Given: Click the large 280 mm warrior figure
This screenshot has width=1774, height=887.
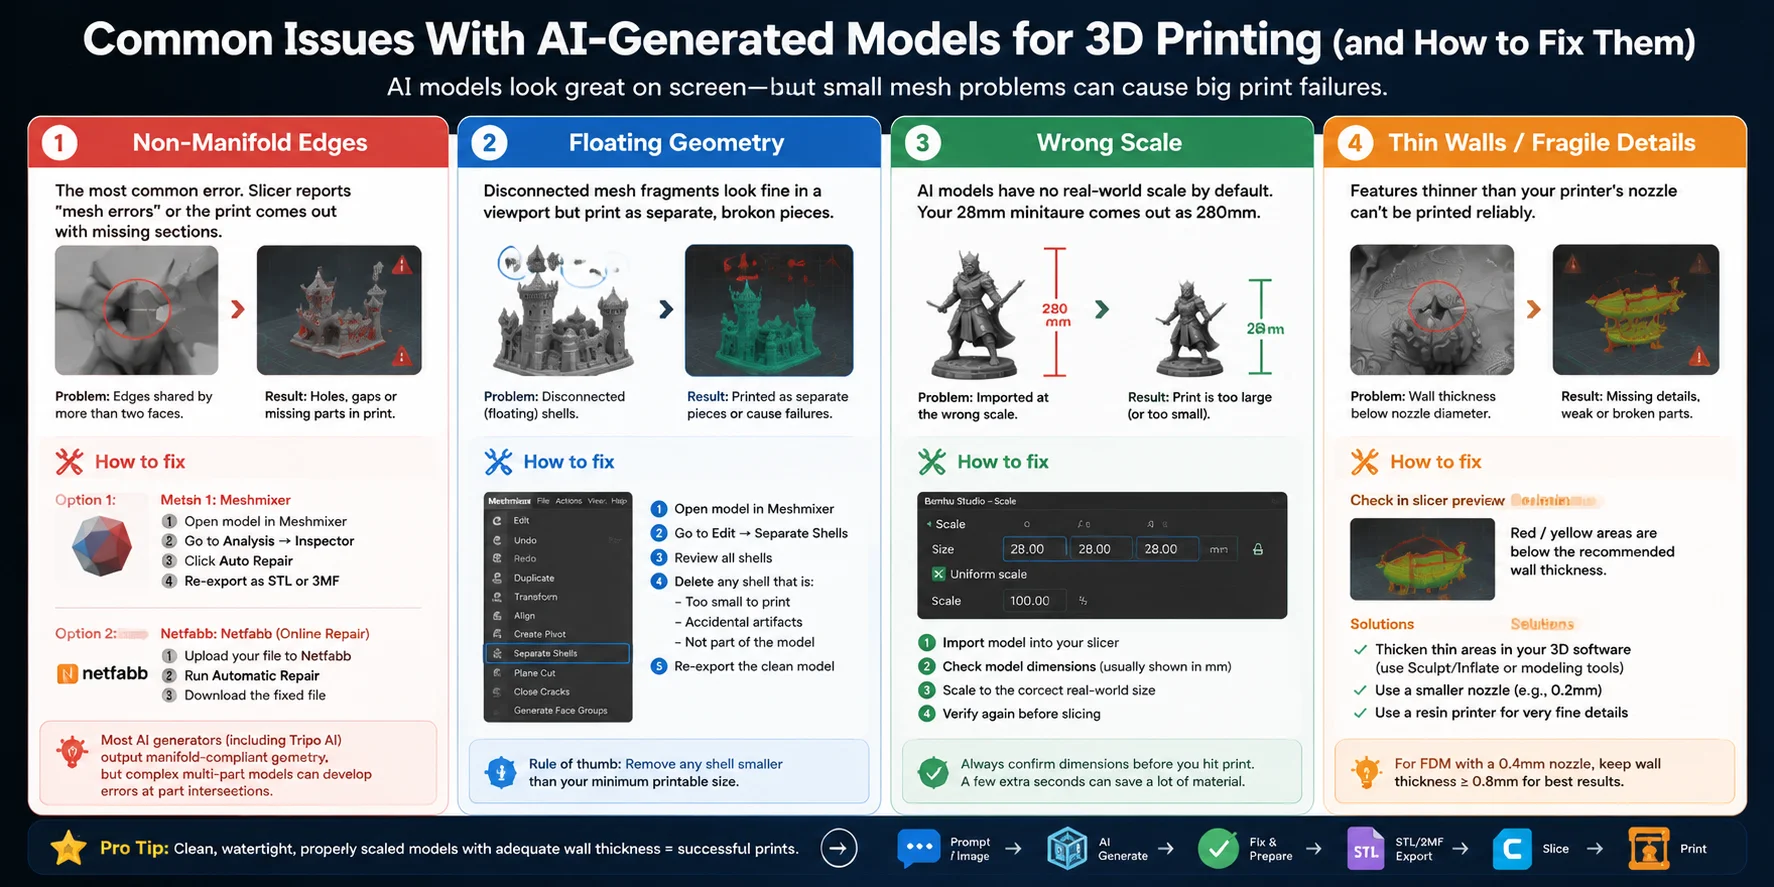Looking at the screenshot, I should click(975, 312).
